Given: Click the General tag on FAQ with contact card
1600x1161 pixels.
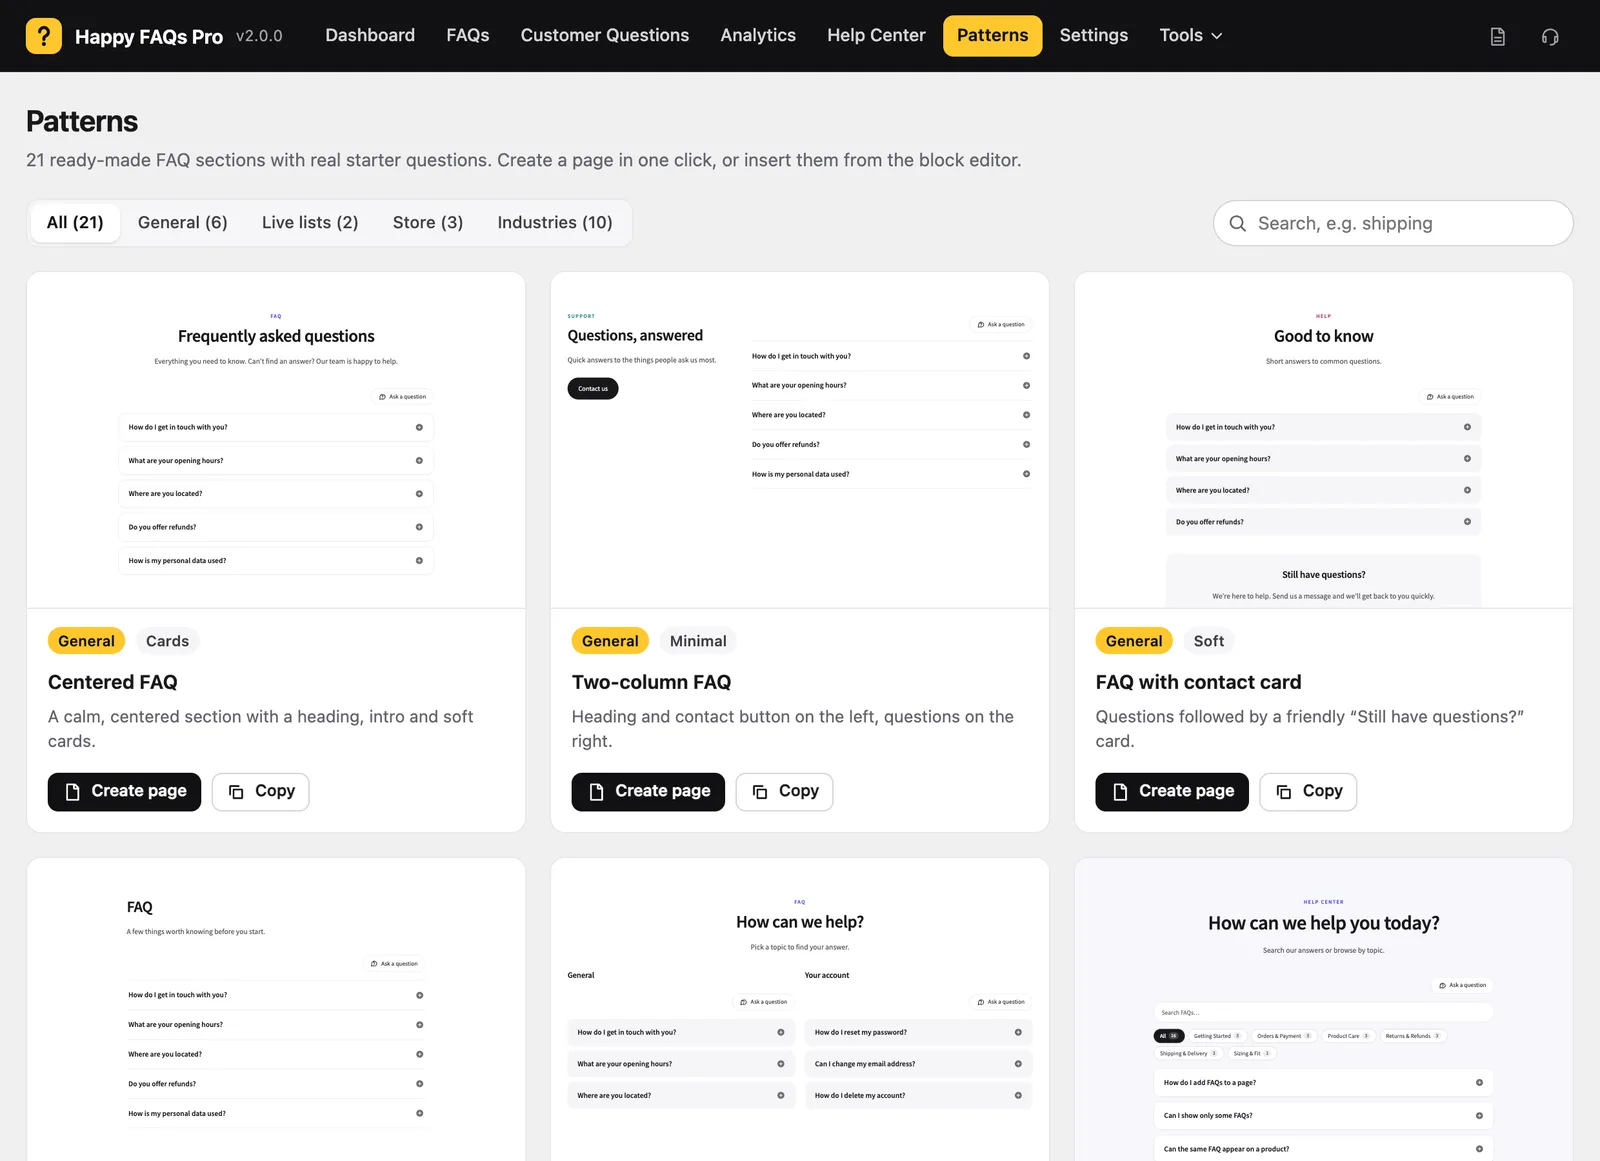Looking at the screenshot, I should coord(1134,641).
